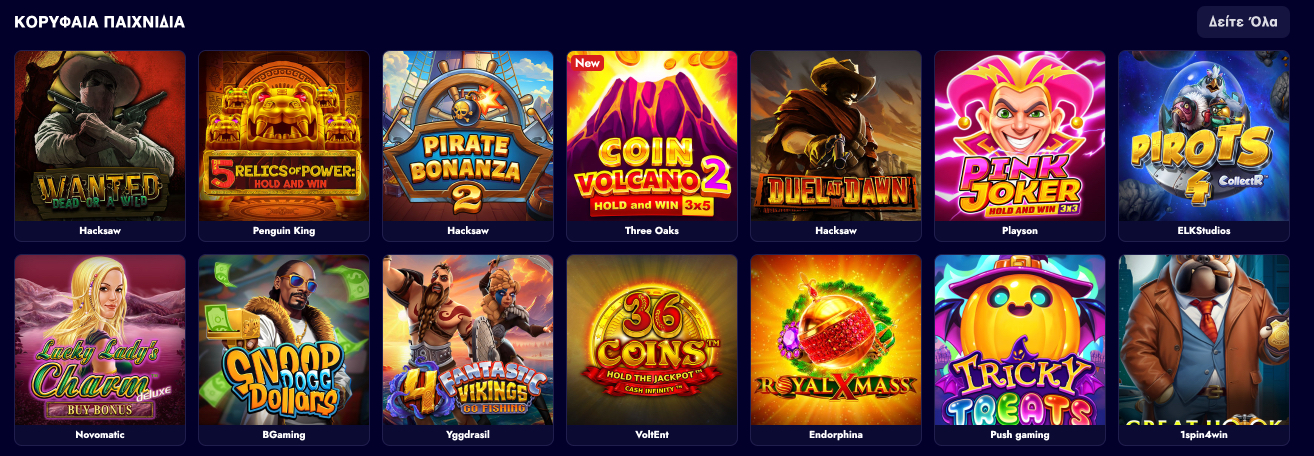Launch the Pink Joker slot game

[1020, 136]
